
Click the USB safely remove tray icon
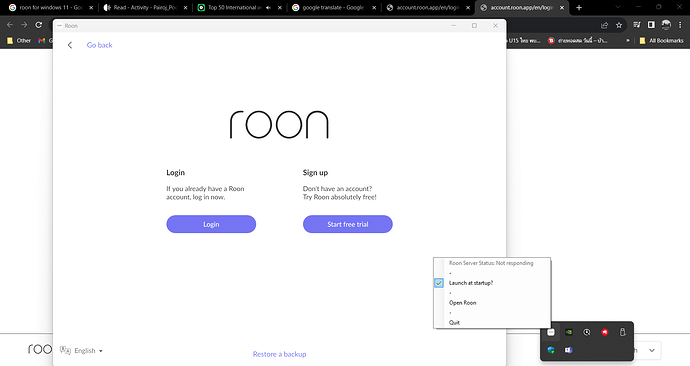click(x=622, y=332)
